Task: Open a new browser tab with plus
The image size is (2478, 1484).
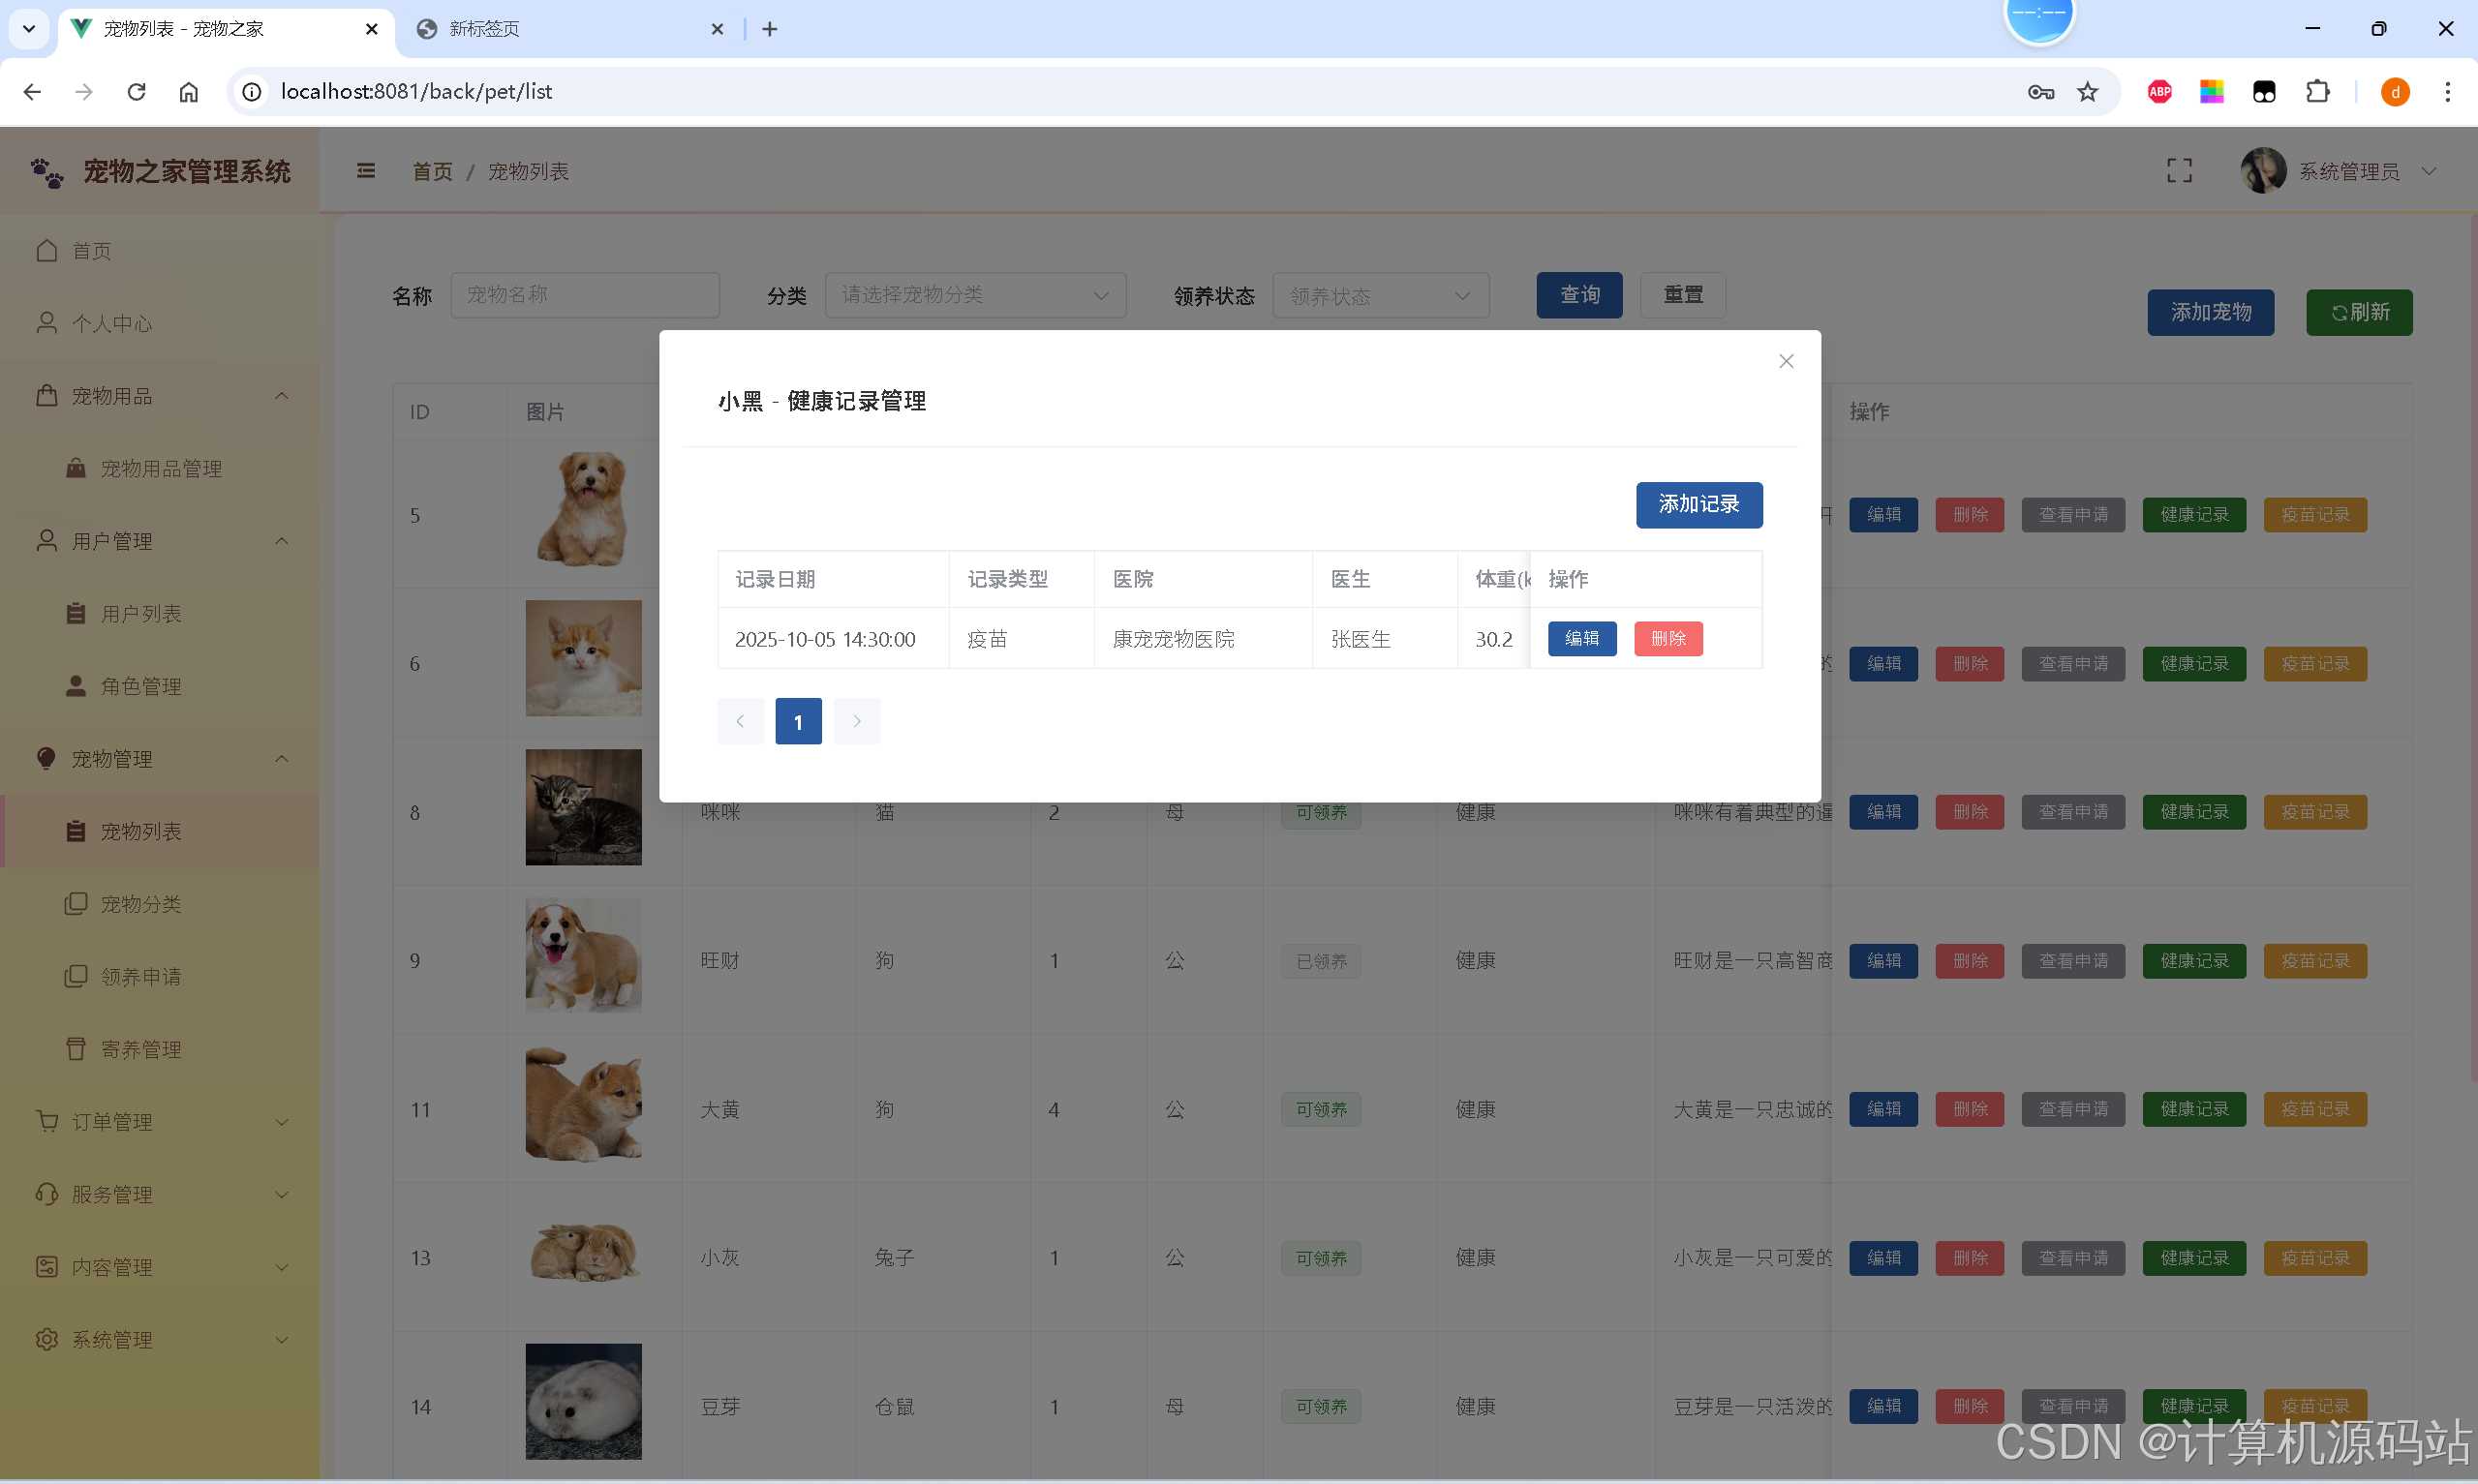Action: [x=769, y=29]
